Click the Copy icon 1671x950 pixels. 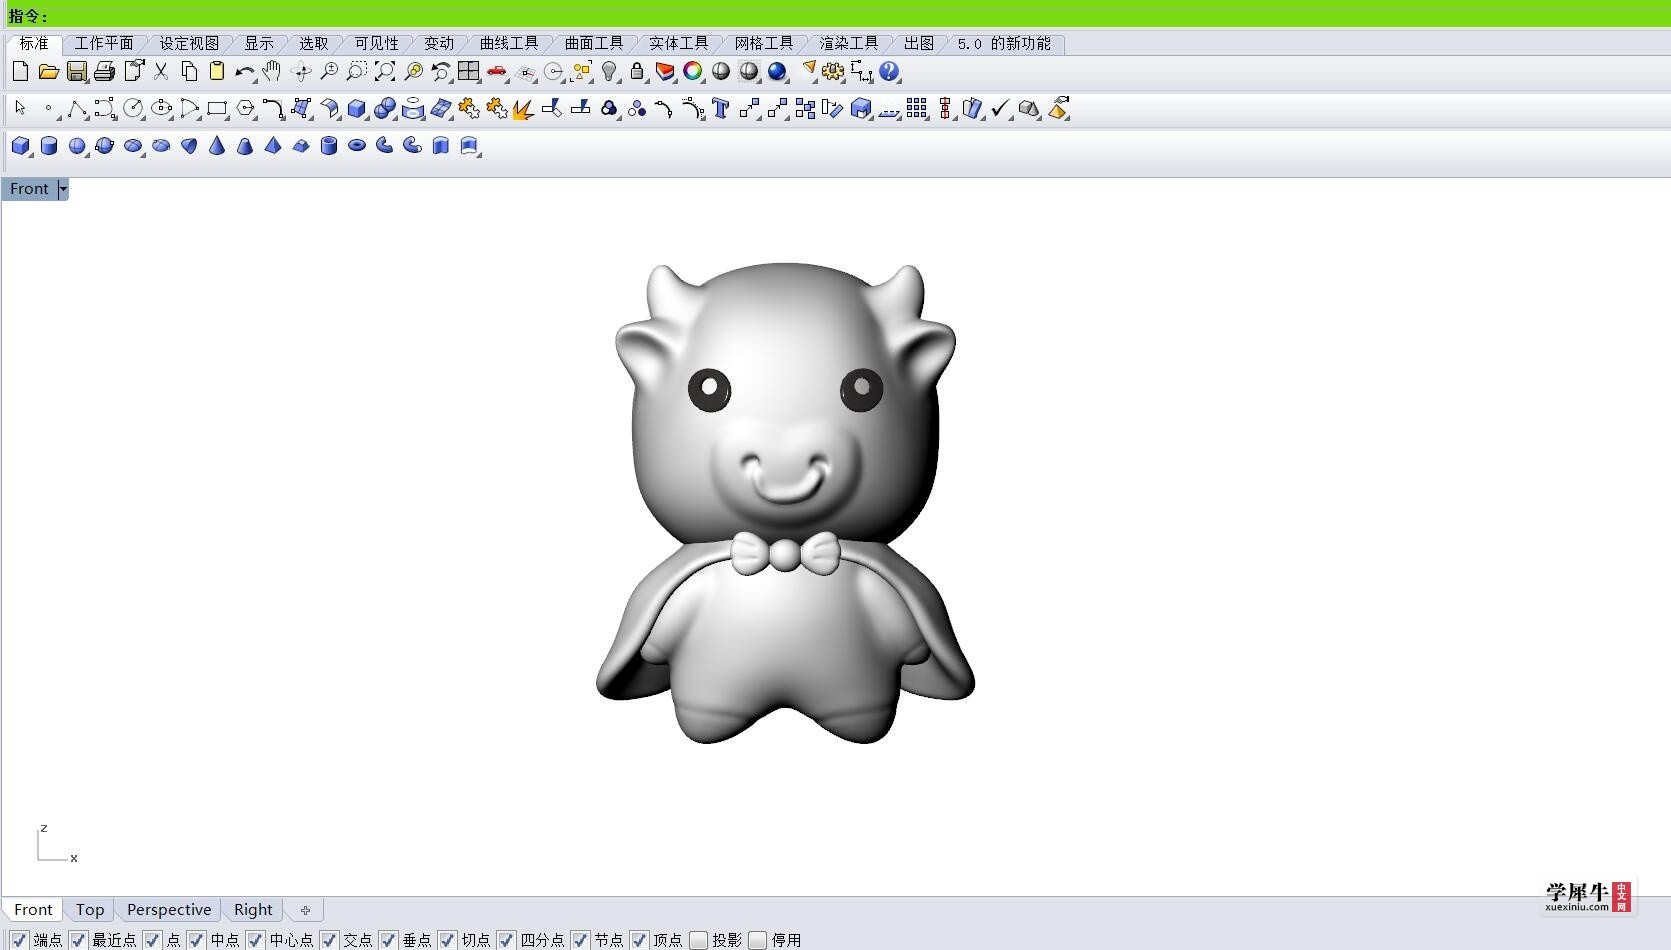coord(189,71)
